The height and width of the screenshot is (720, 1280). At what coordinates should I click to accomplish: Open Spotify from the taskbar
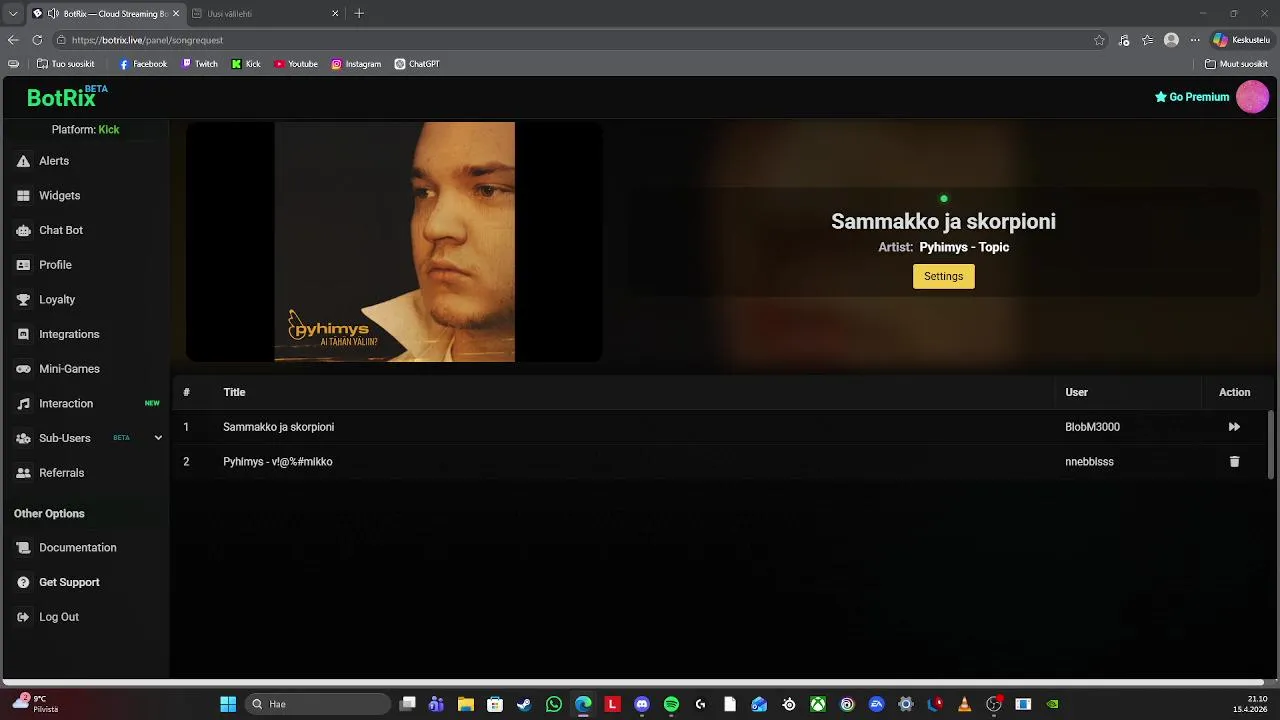671,704
